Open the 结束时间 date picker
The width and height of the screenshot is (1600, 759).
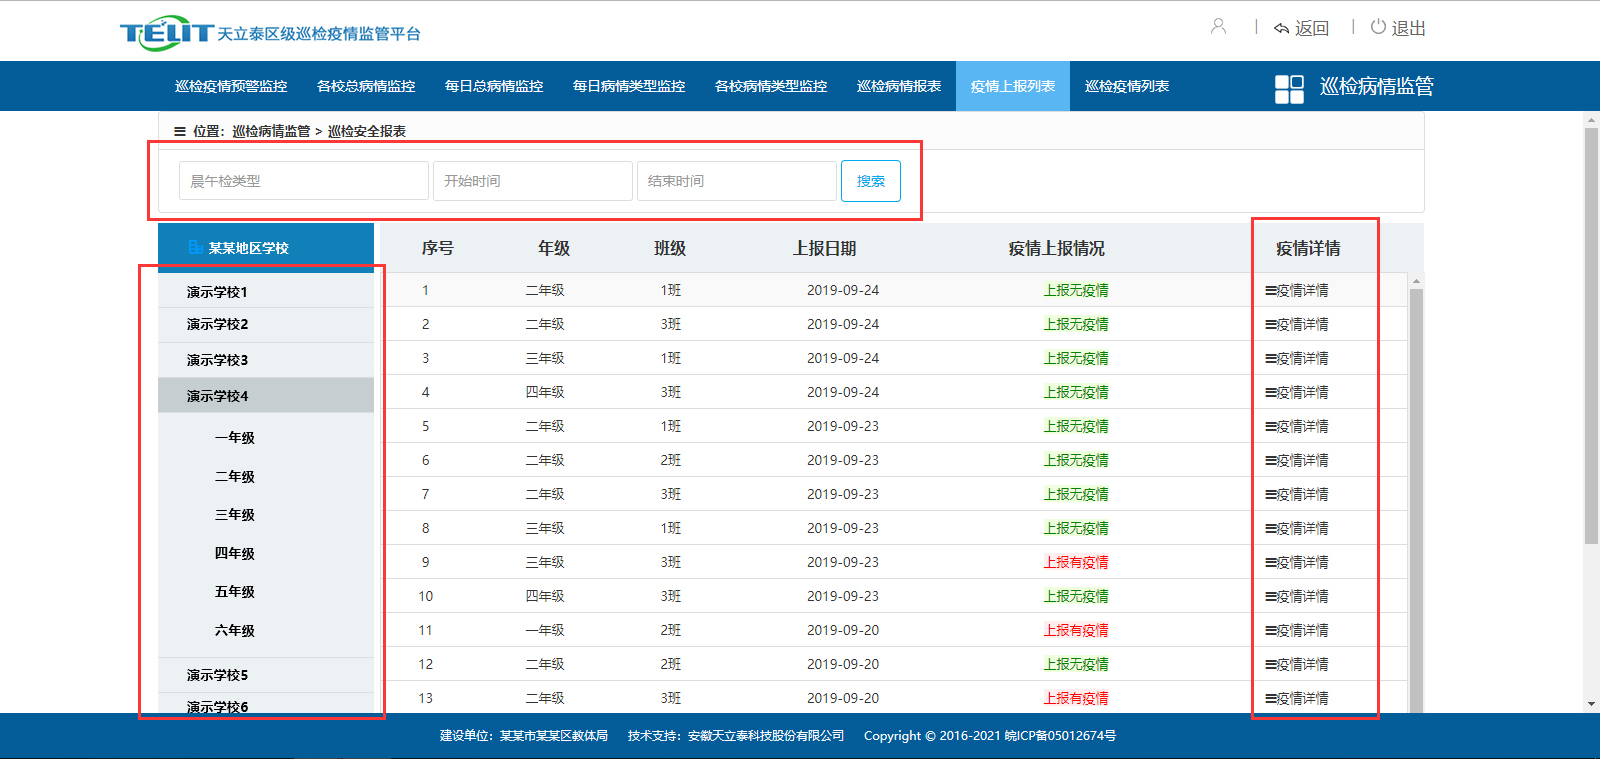pos(736,181)
